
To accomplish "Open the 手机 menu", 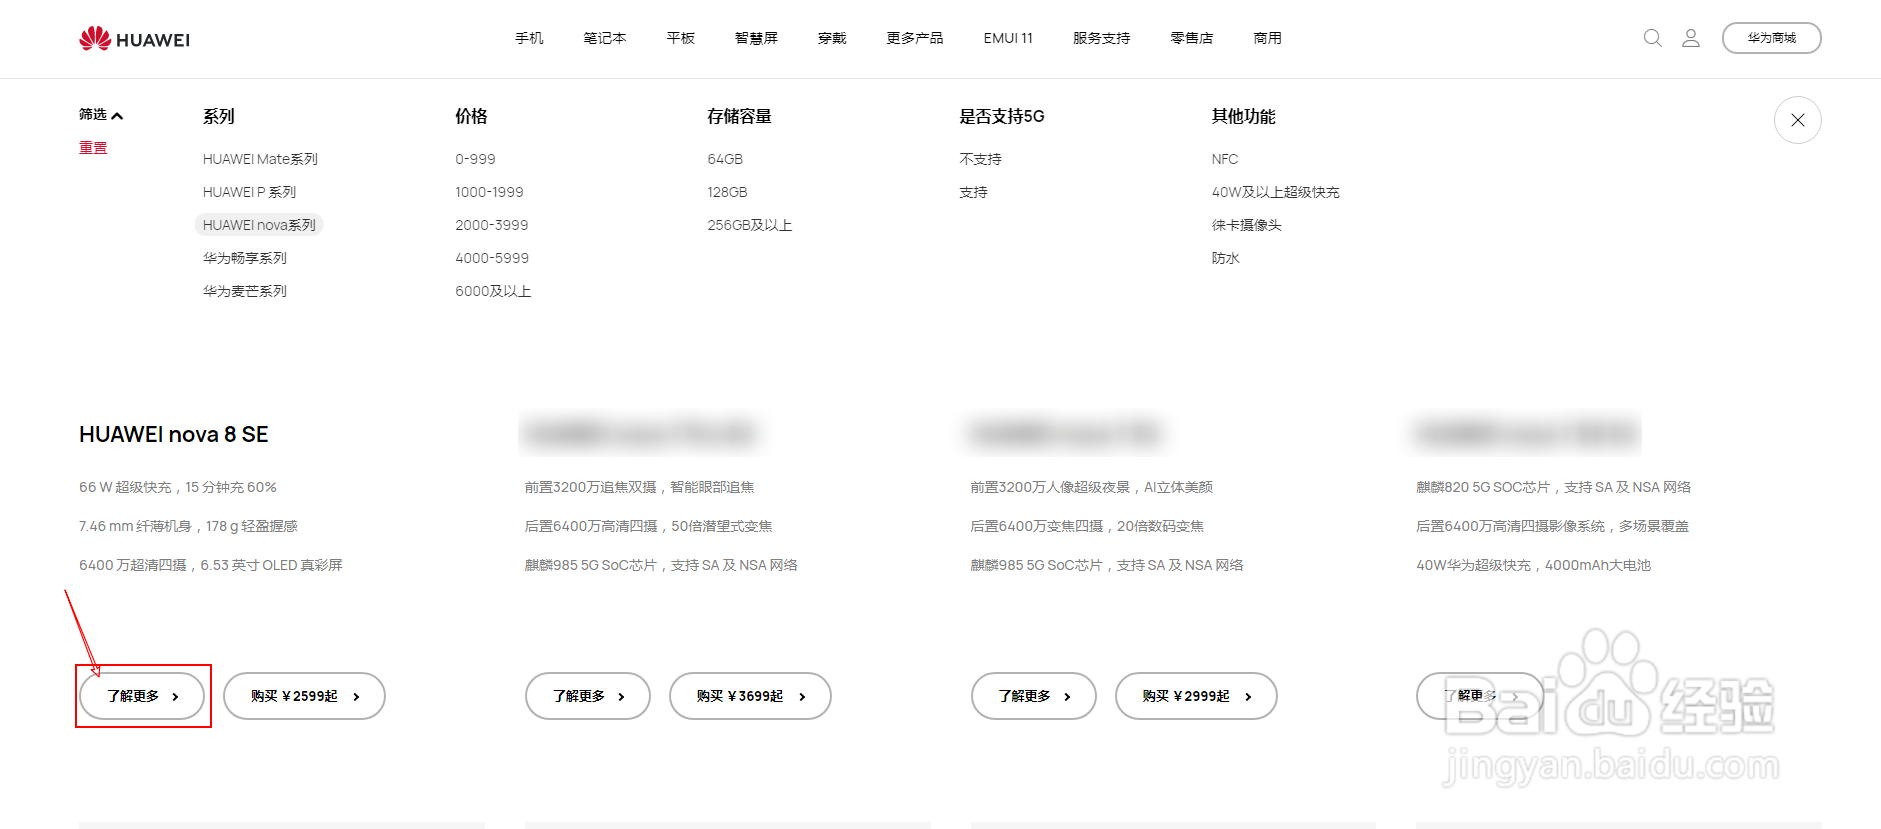I will [x=529, y=38].
